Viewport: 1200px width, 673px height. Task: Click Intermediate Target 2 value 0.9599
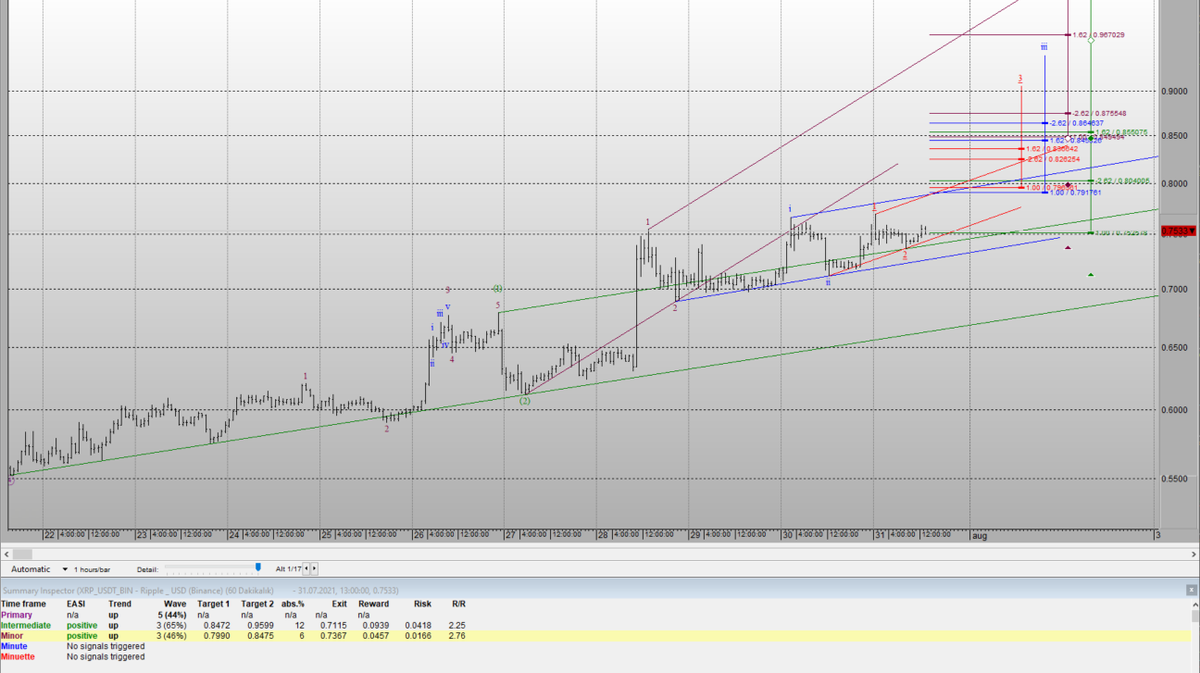[x=258, y=625]
